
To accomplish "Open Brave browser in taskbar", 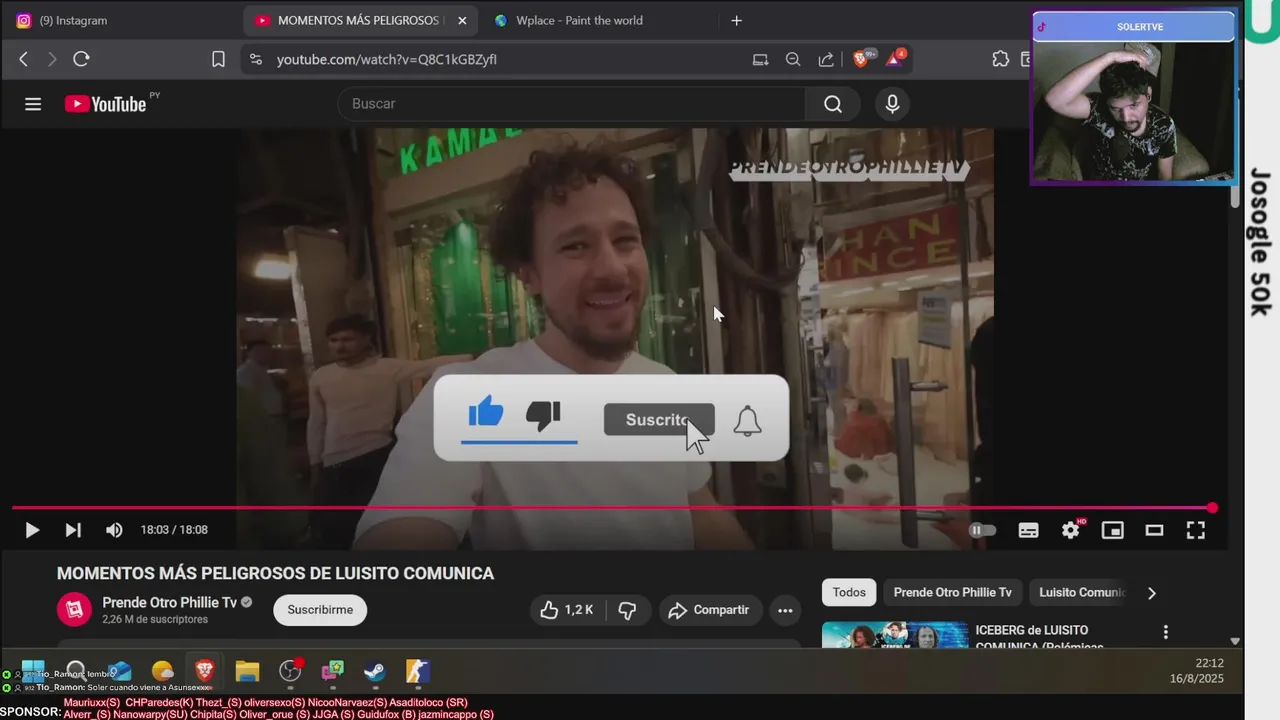I will coord(204,670).
